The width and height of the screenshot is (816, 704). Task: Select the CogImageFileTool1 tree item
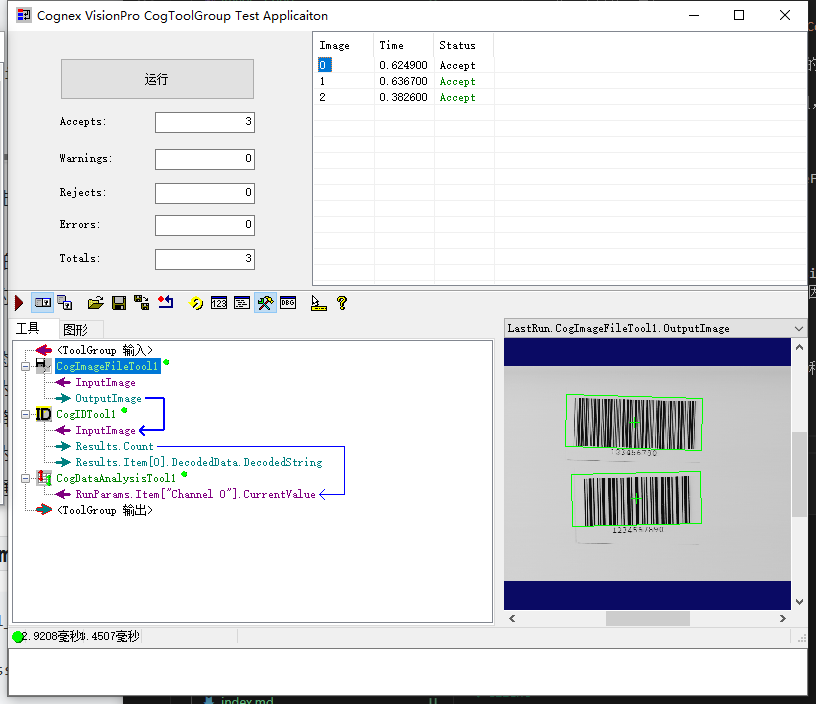pos(107,366)
